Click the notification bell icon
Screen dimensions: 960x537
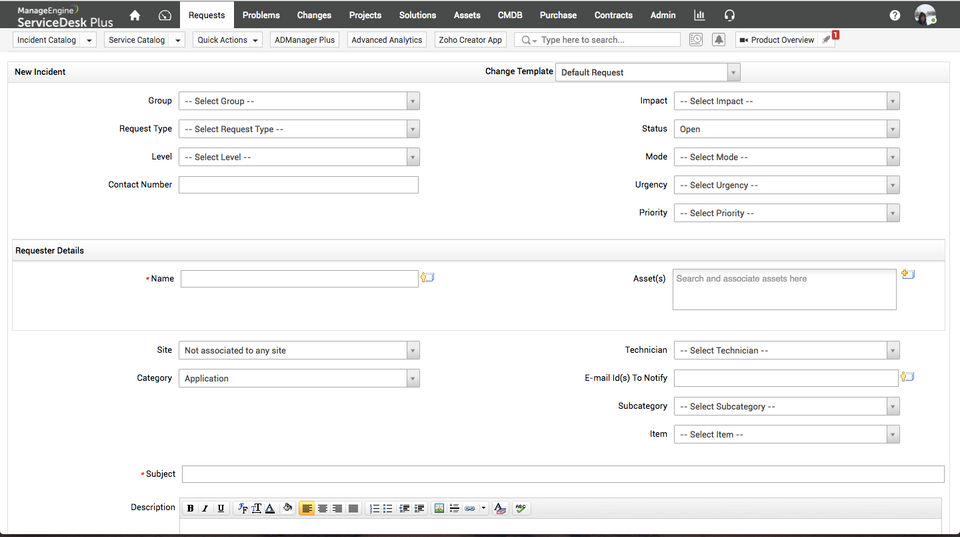[718, 40]
